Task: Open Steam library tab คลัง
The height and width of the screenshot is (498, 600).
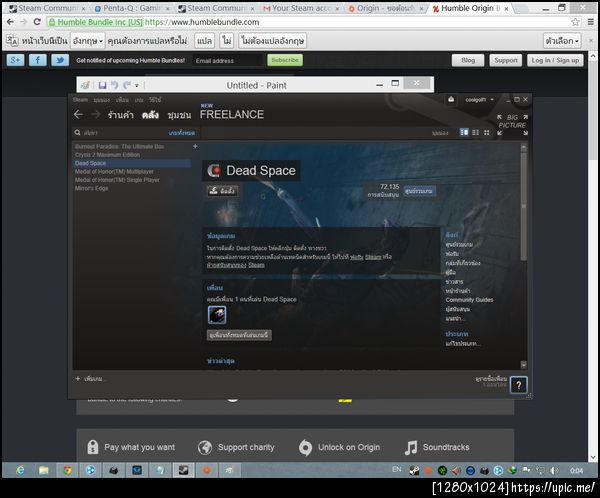Action: (150, 115)
